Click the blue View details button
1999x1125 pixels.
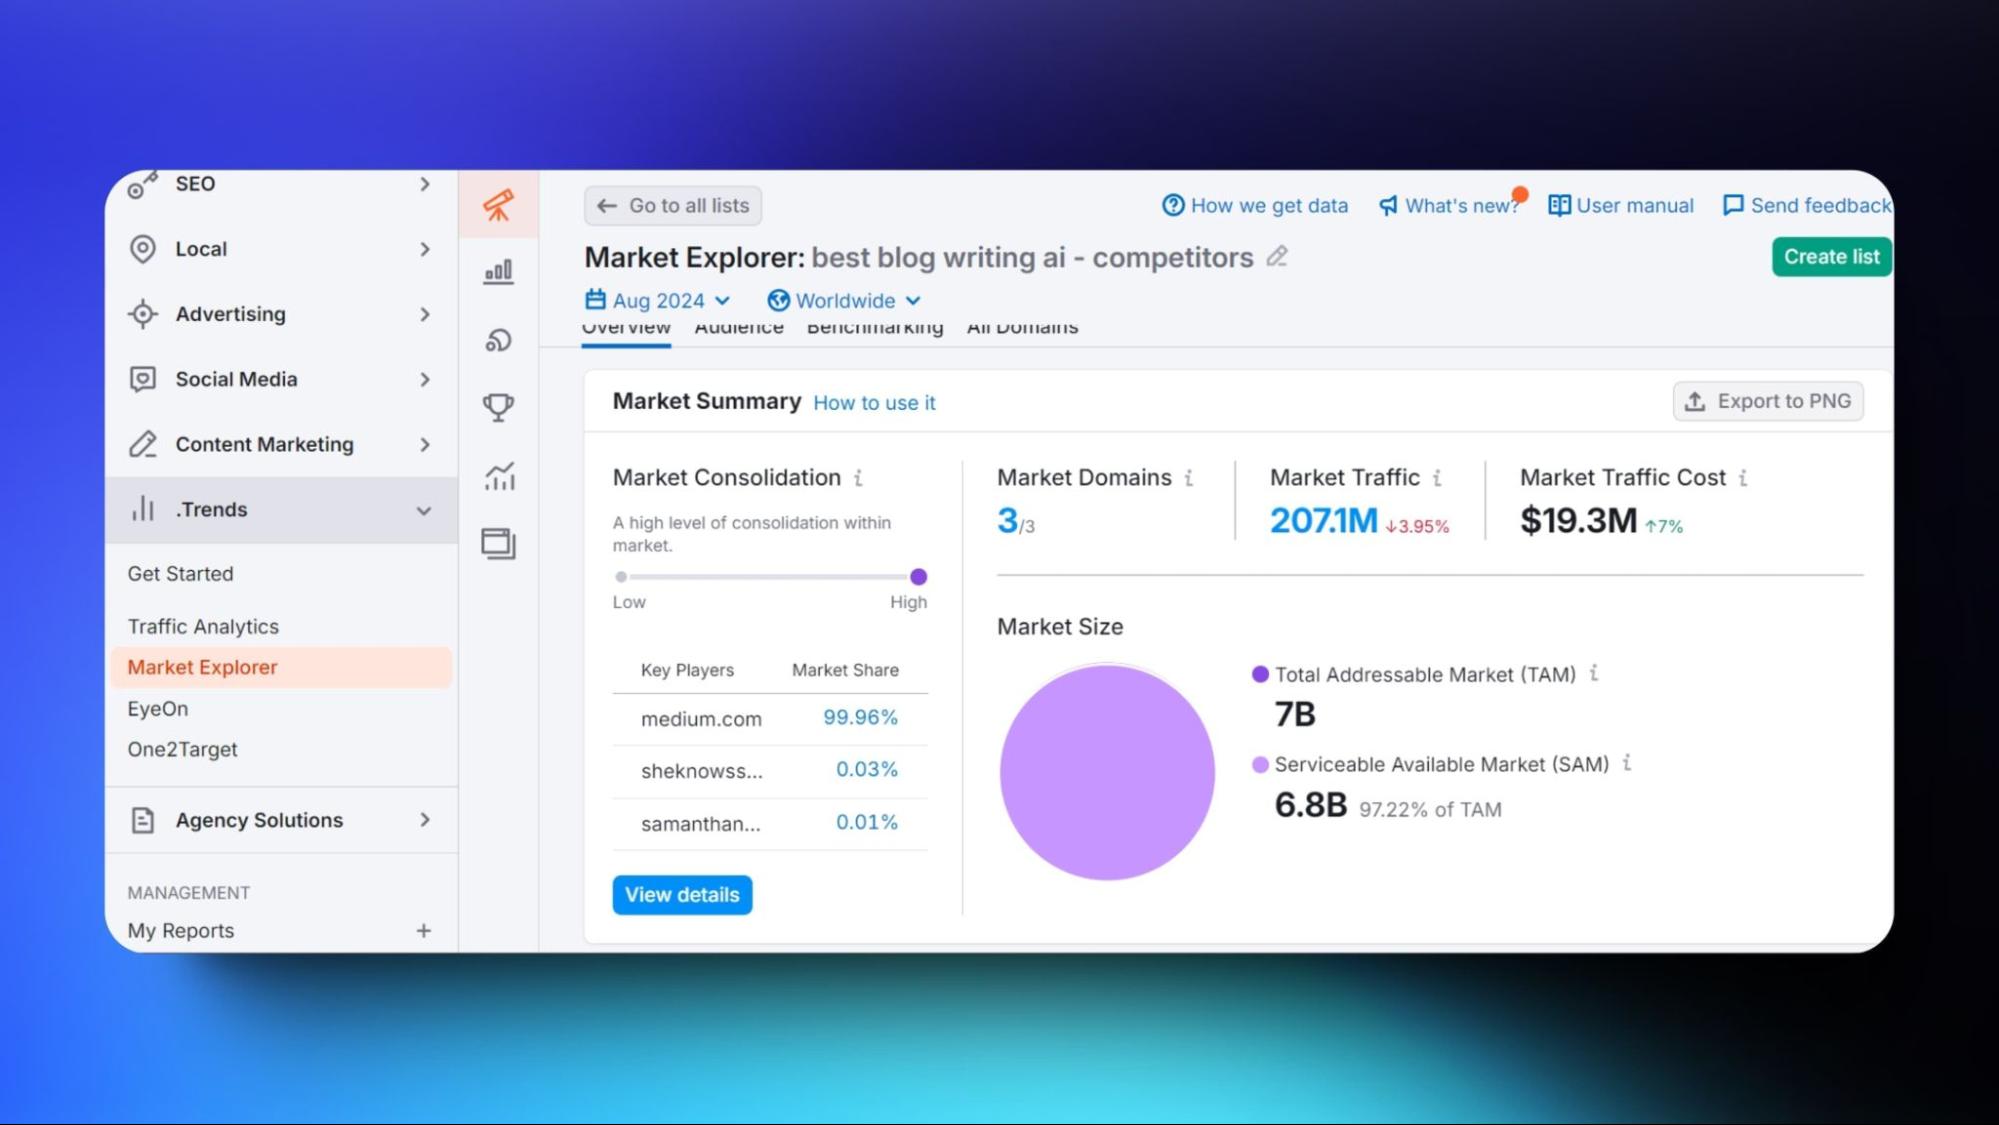click(x=682, y=895)
